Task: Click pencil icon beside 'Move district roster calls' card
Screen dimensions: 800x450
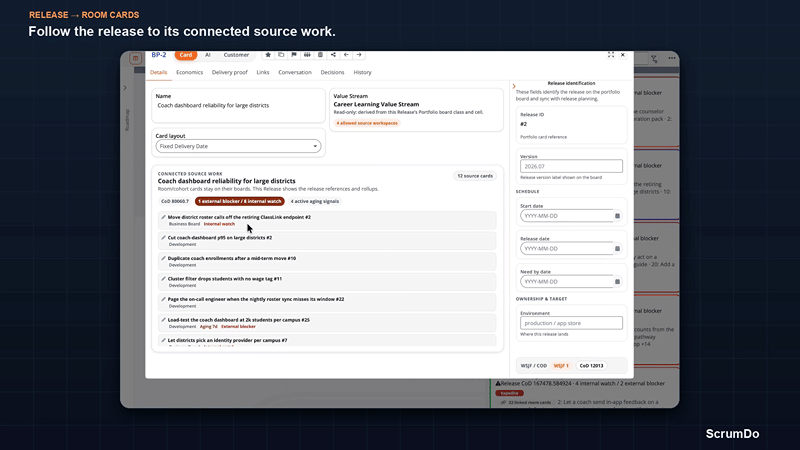Action: click(x=163, y=217)
